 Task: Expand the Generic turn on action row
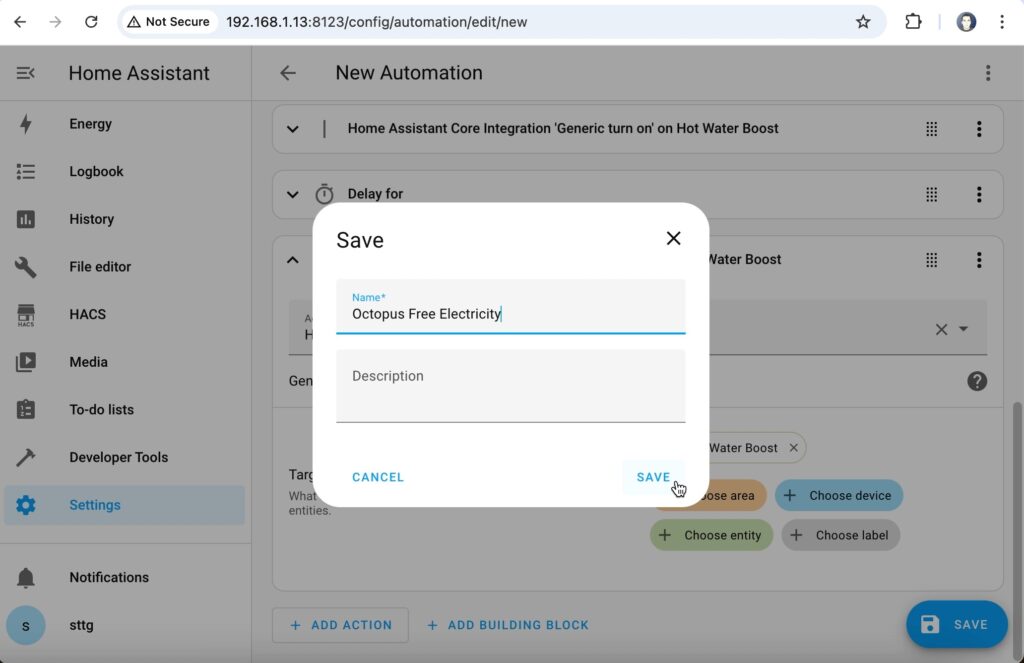click(x=293, y=129)
